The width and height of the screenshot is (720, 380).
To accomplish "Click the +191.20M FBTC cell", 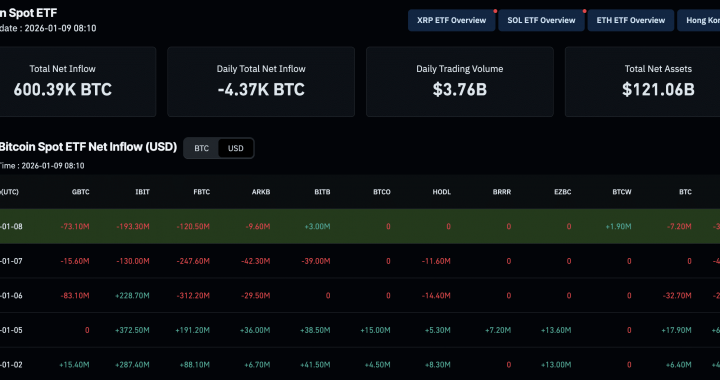I will (x=193, y=330).
